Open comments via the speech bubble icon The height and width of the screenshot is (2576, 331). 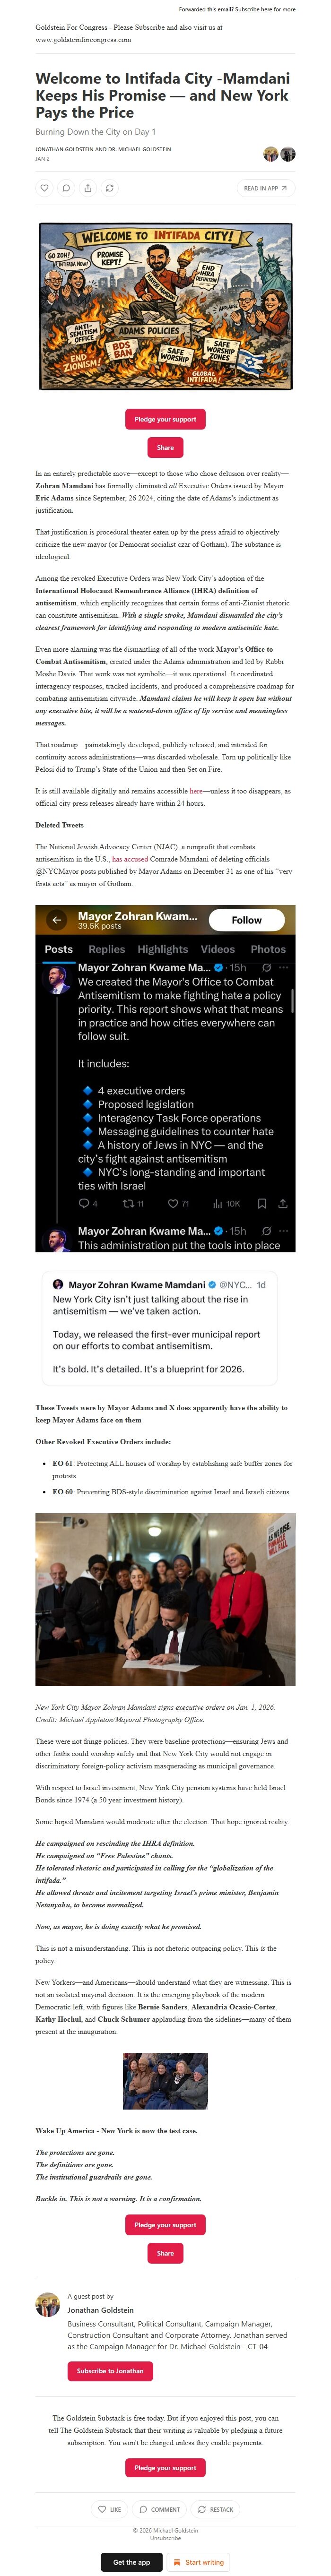(66, 188)
